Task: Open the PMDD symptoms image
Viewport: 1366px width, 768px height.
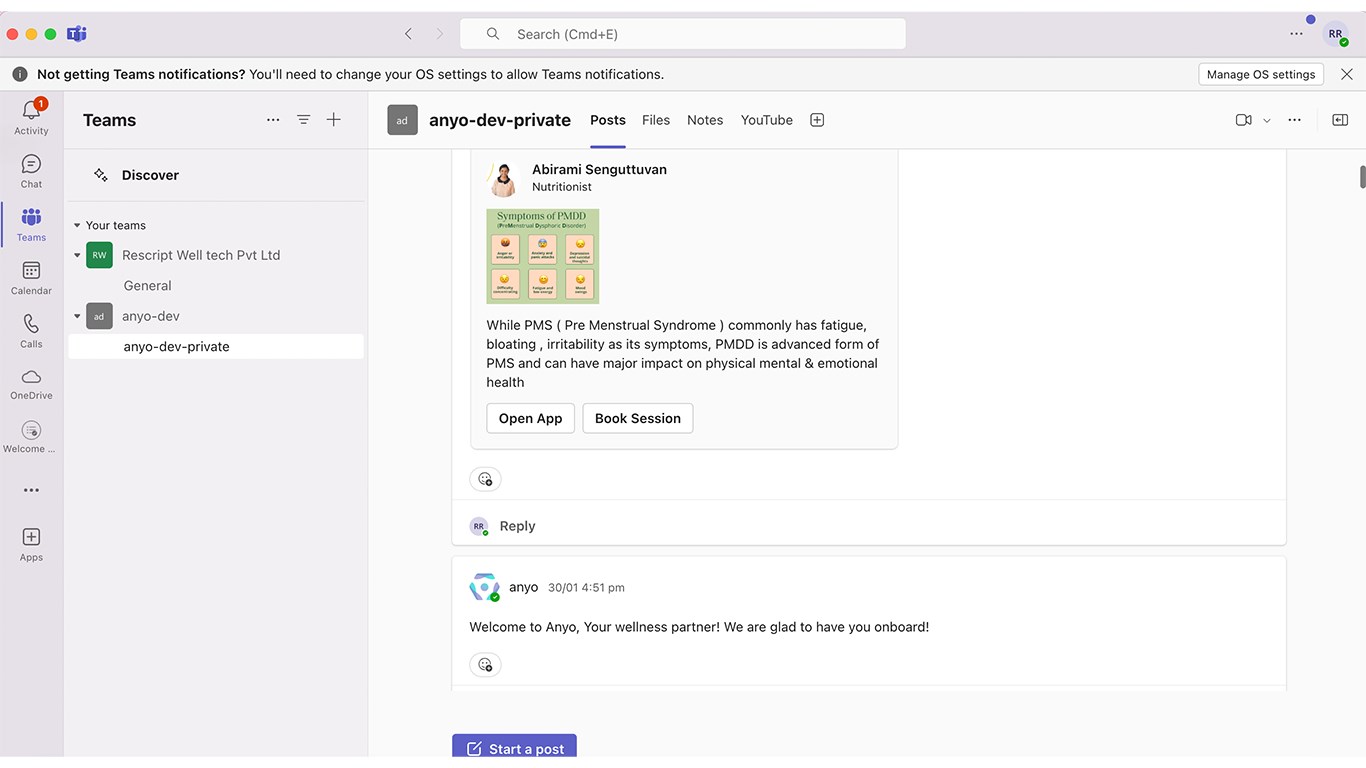Action: [x=543, y=256]
